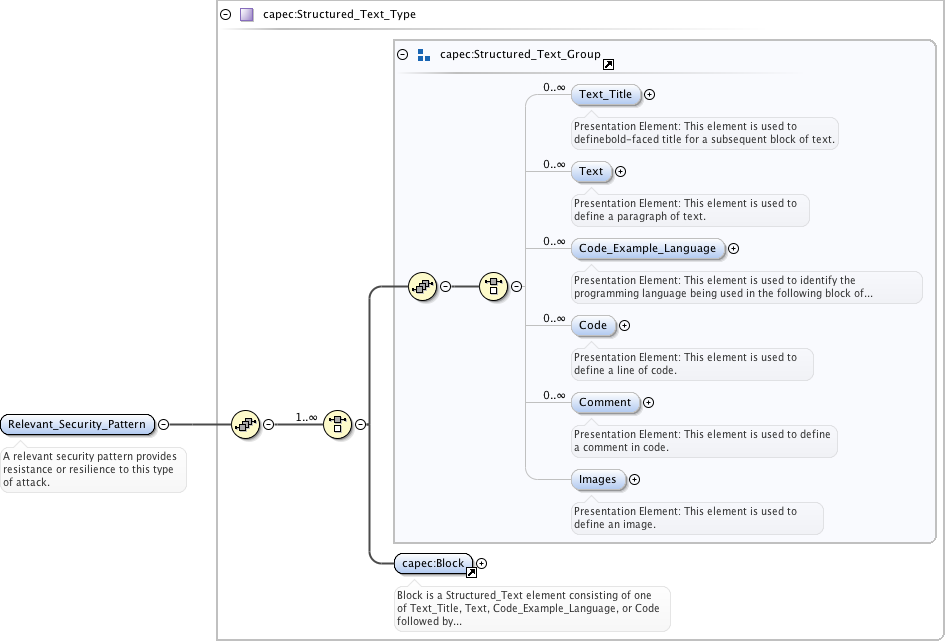Select the Code element node
Image resolution: width=946 pixels, height=642 pixels.
click(592, 326)
